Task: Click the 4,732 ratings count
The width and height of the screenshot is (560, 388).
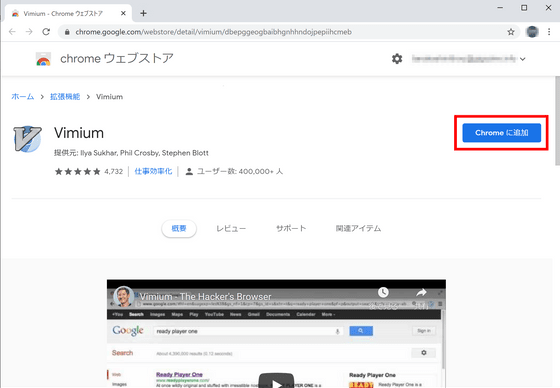Action: click(x=114, y=172)
